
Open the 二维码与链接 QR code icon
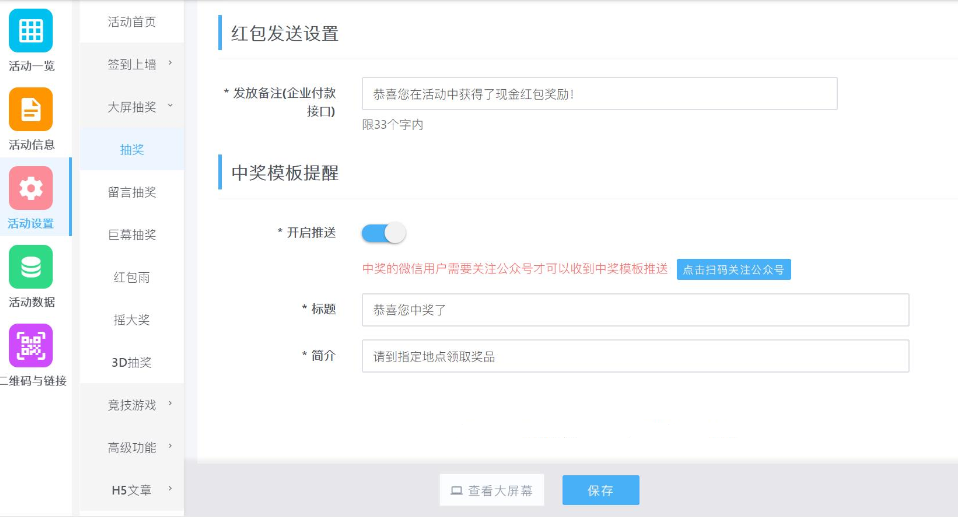click(31, 346)
